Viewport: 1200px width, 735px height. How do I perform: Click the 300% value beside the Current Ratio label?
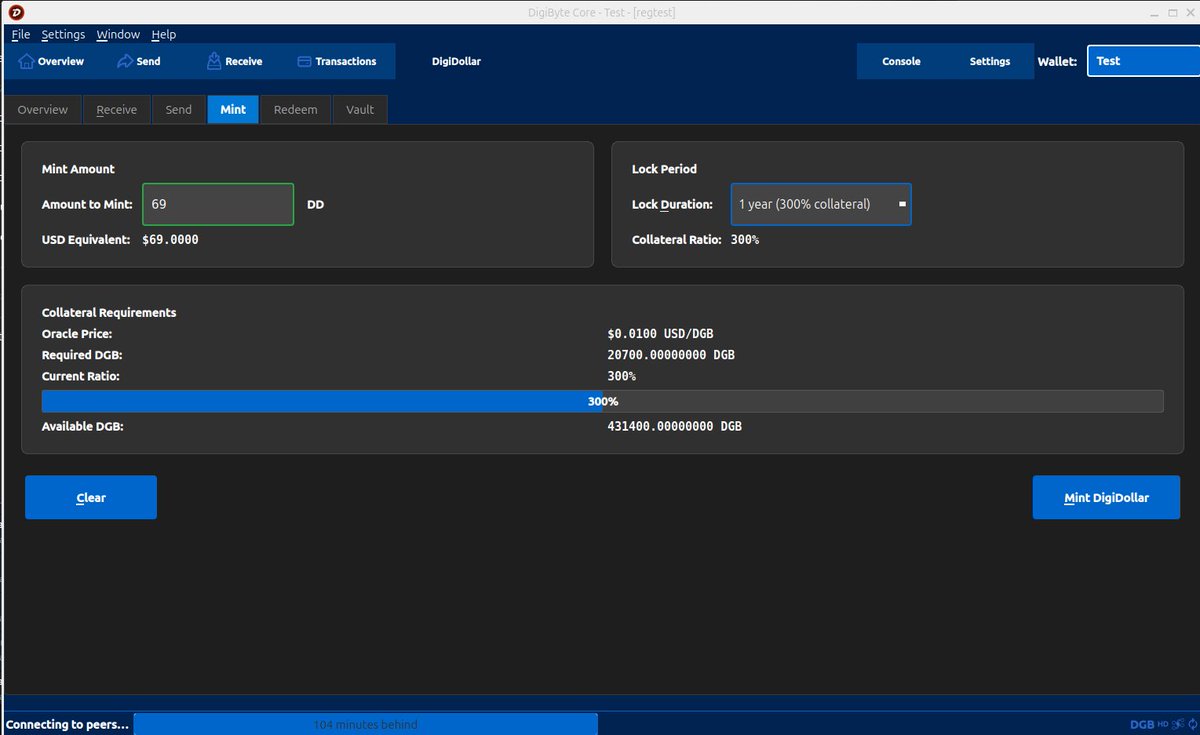pyautogui.click(x=621, y=376)
